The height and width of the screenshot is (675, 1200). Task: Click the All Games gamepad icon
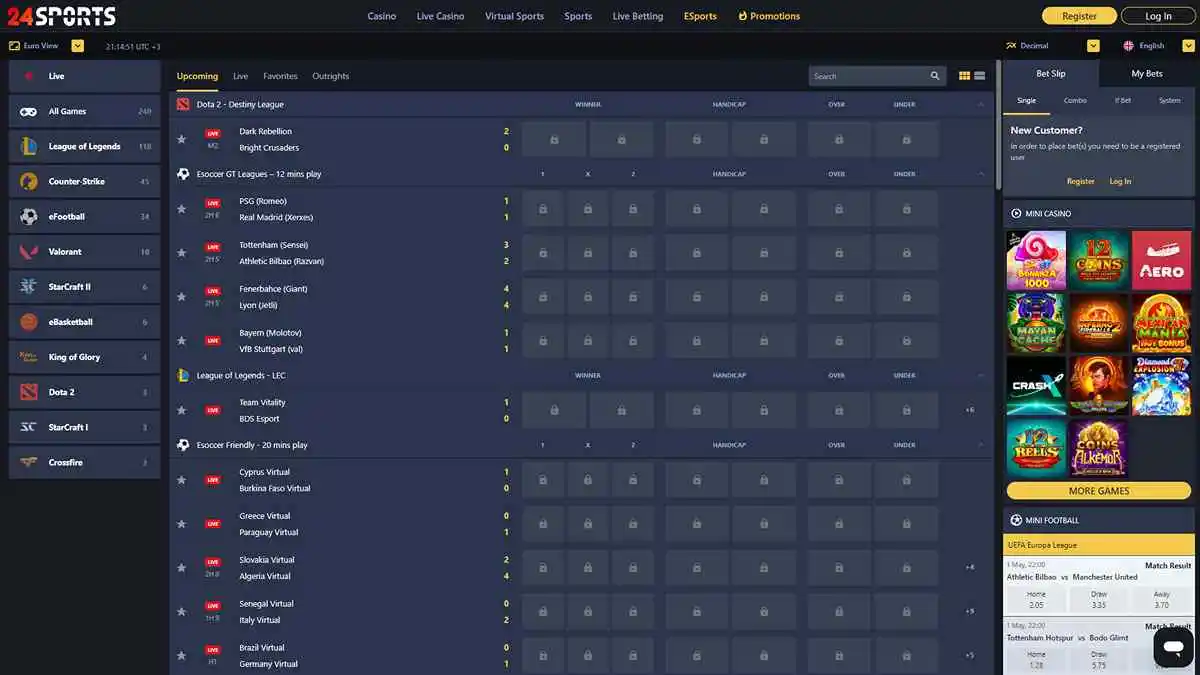tap(29, 112)
